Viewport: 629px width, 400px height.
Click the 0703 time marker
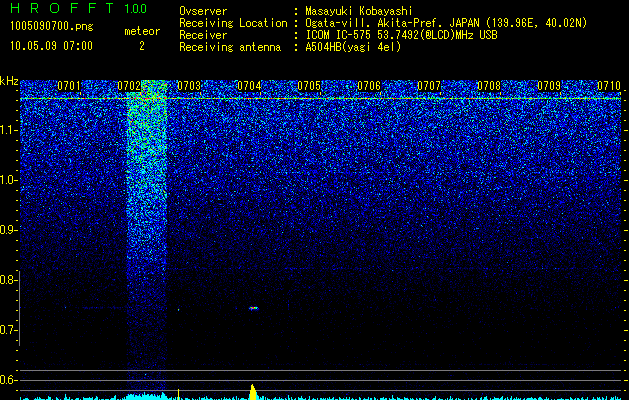[x=189, y=86]
